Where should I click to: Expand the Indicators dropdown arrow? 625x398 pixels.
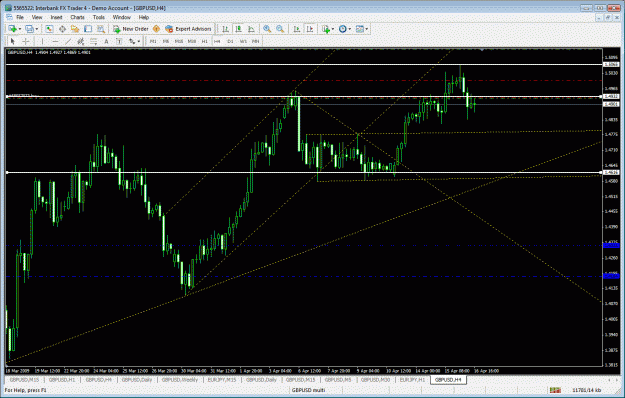point(333,29)
